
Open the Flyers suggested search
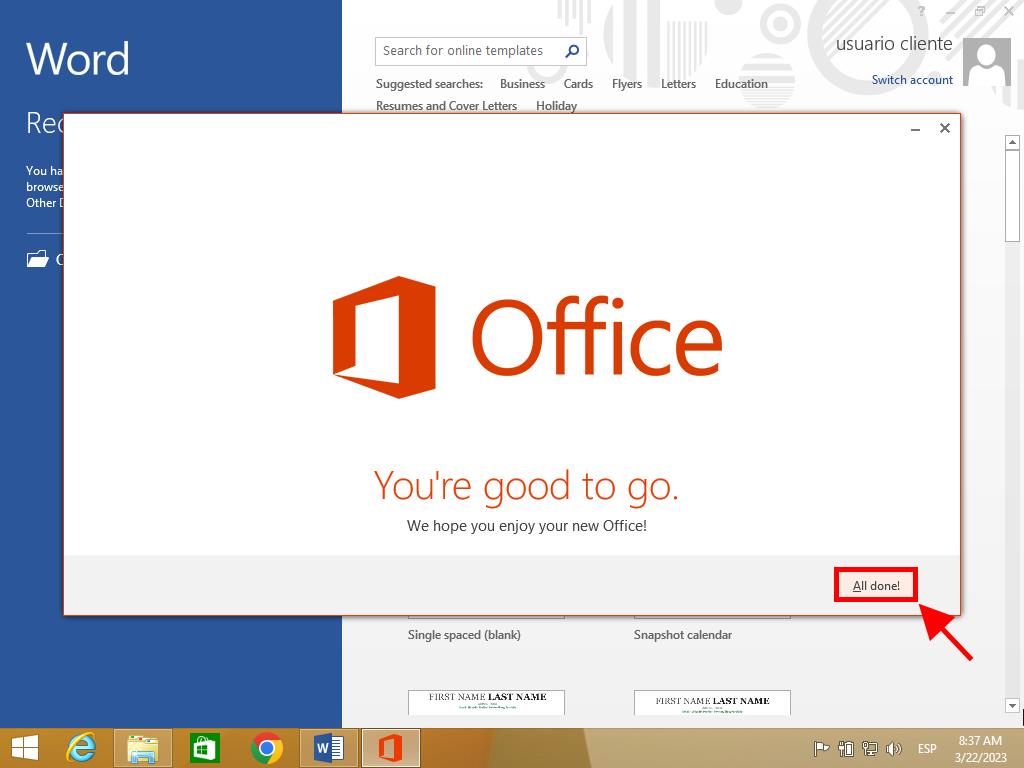click(627, 84)
